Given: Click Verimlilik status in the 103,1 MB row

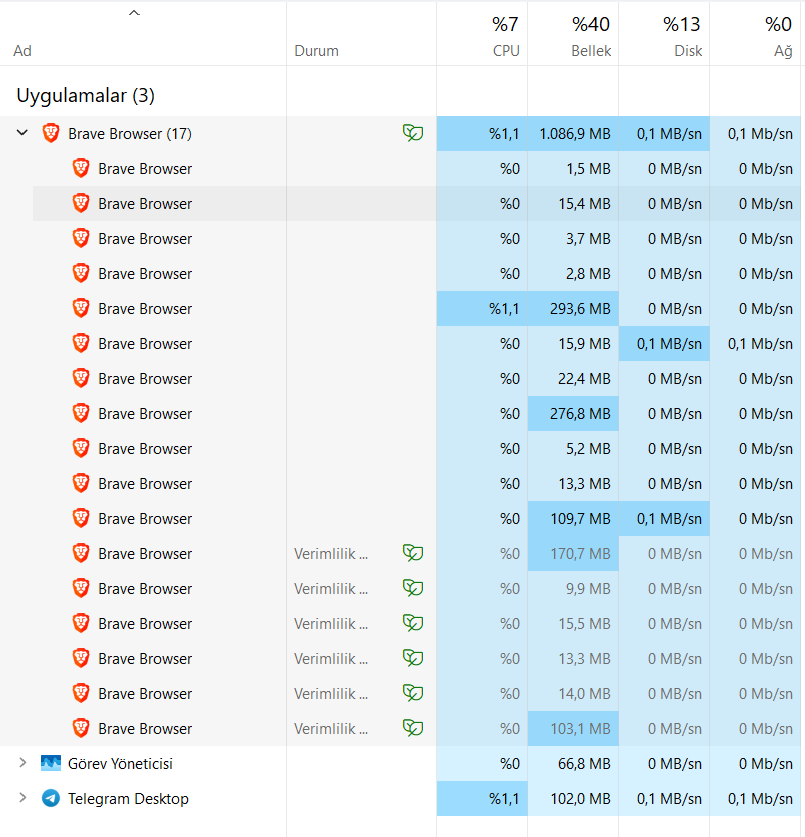Looking at the screenshot, I should [x=331, y=729].
